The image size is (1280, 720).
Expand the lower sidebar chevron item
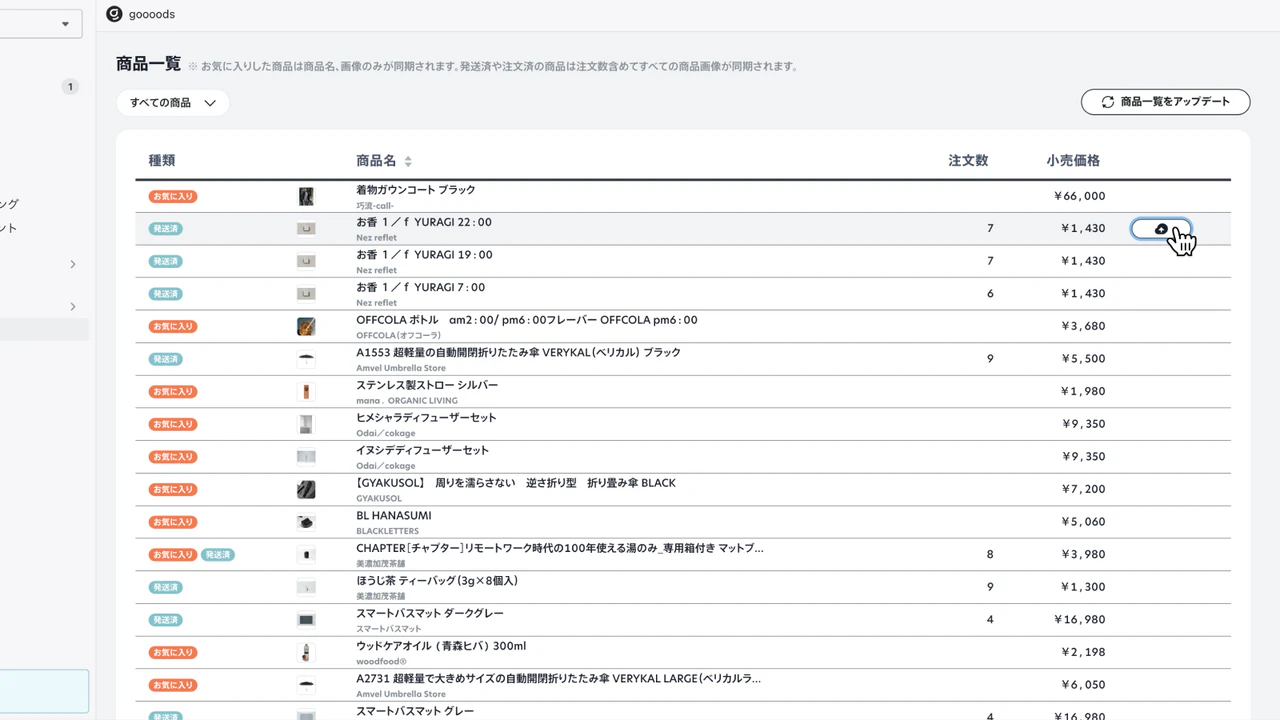click(73, 306)
